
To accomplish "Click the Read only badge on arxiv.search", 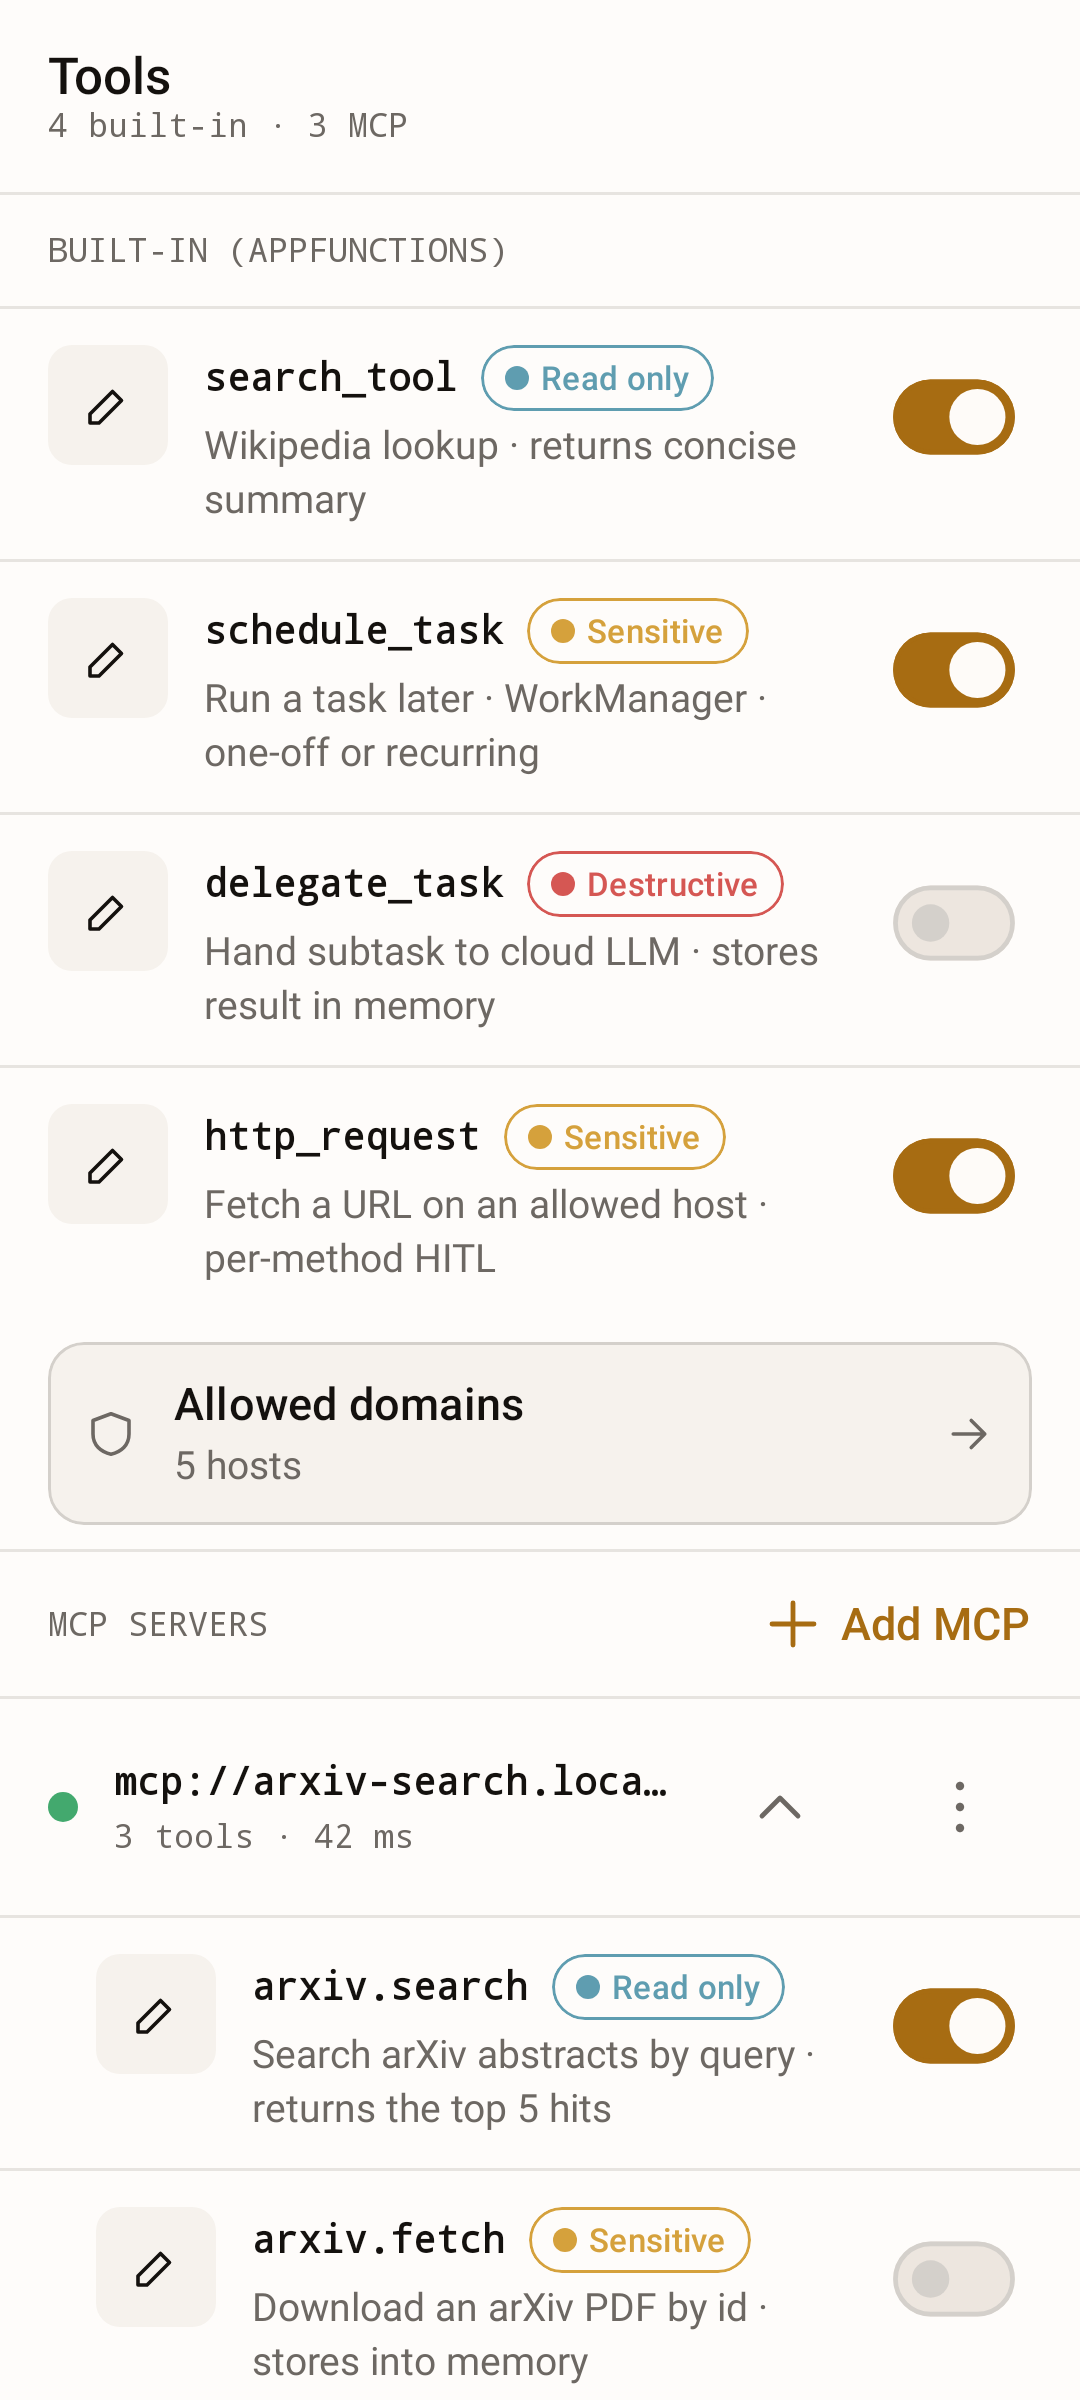I will [668, 1987].
